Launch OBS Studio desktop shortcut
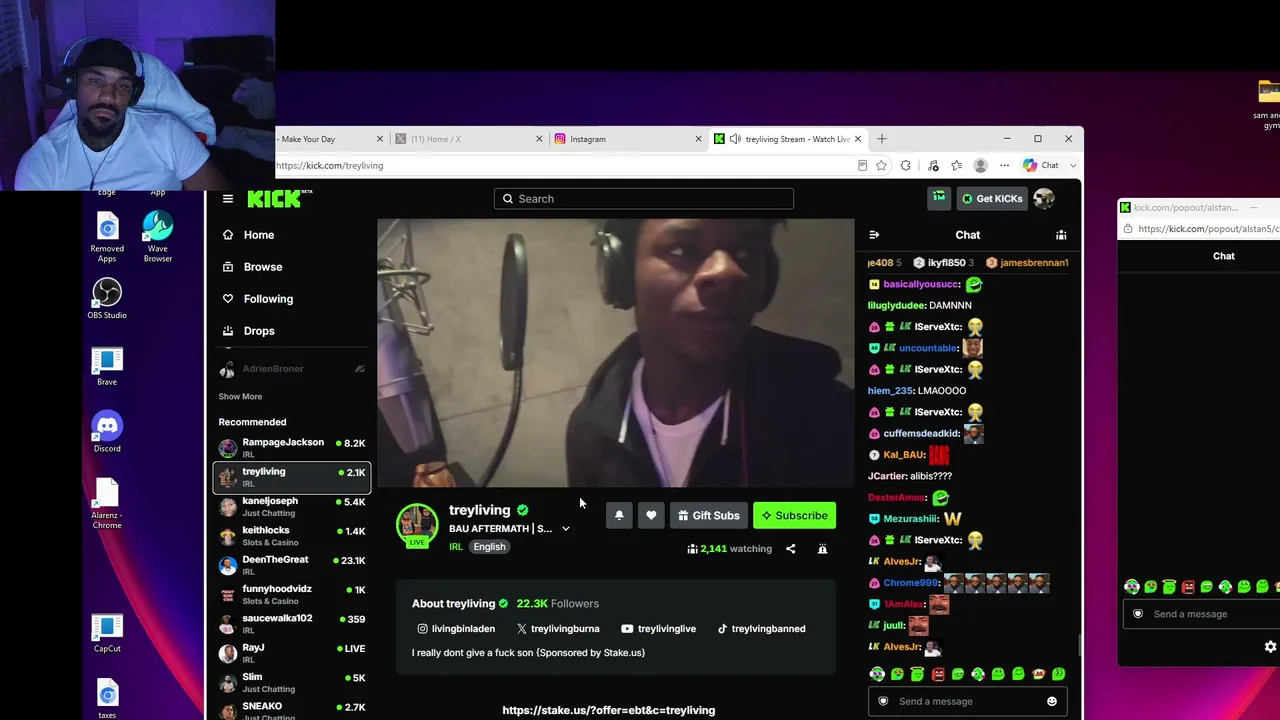 107,298
